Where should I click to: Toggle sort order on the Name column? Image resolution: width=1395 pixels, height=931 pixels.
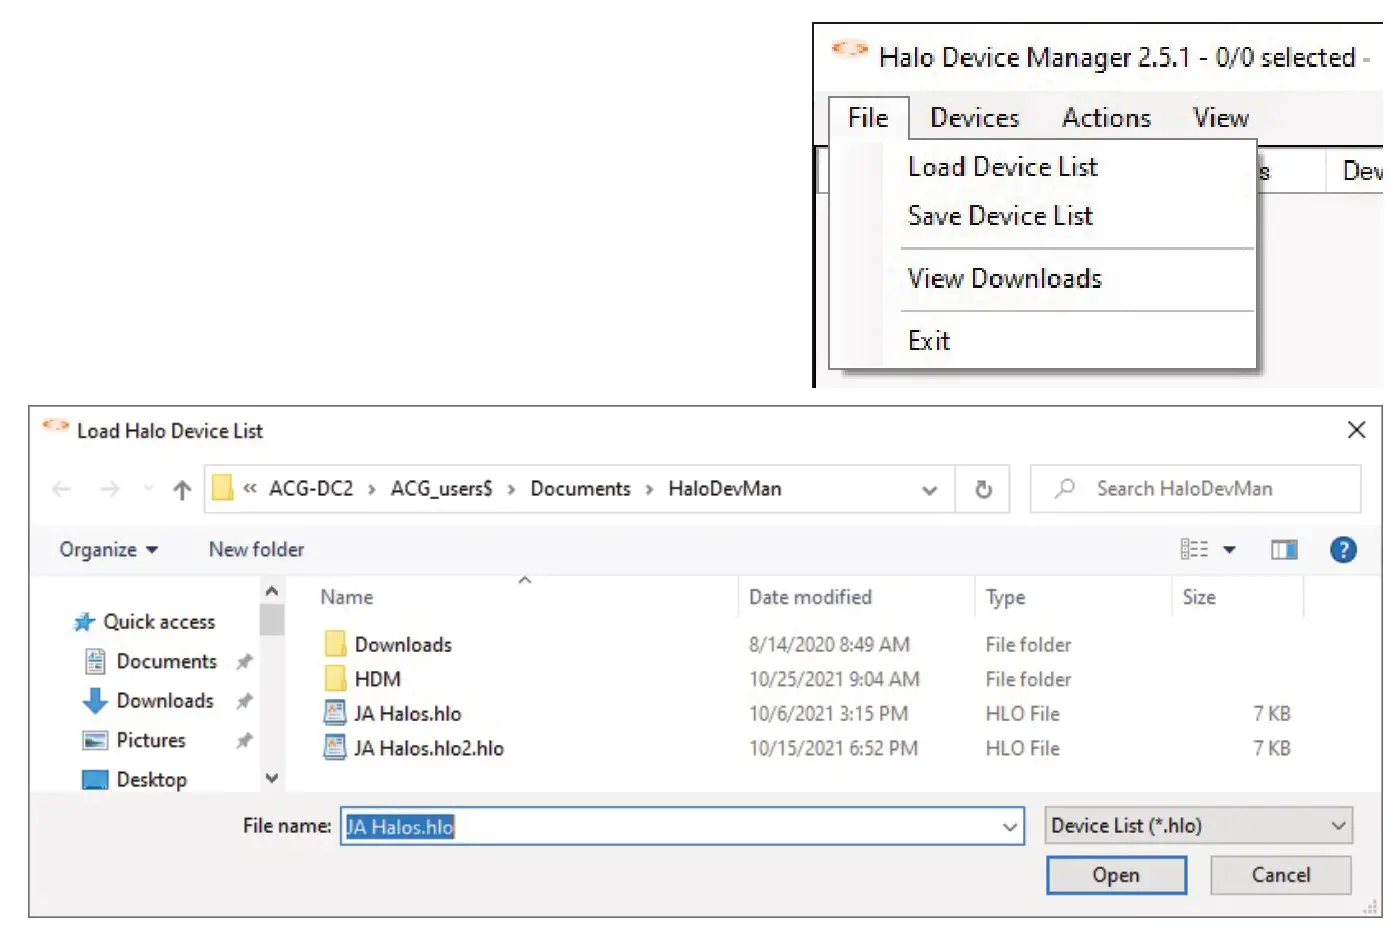346,597
